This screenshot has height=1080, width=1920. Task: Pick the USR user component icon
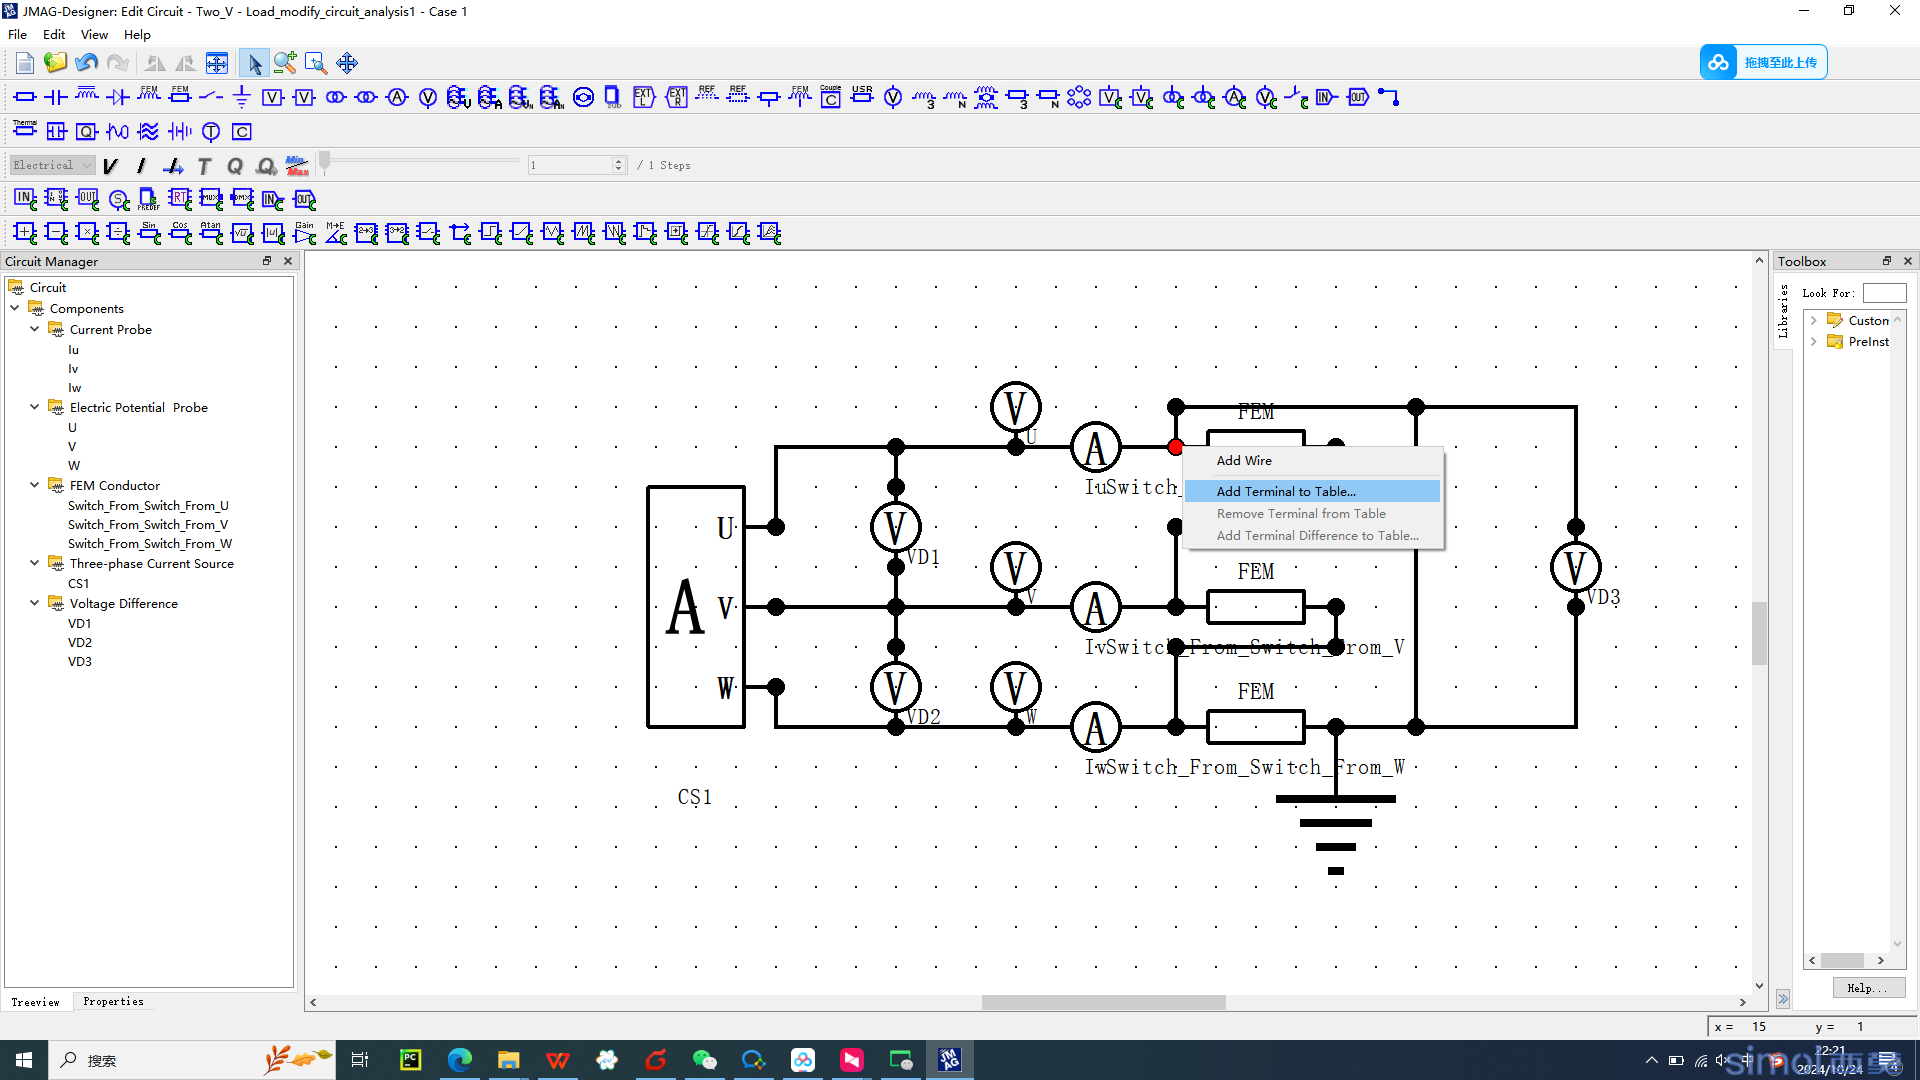coord(862,97)
